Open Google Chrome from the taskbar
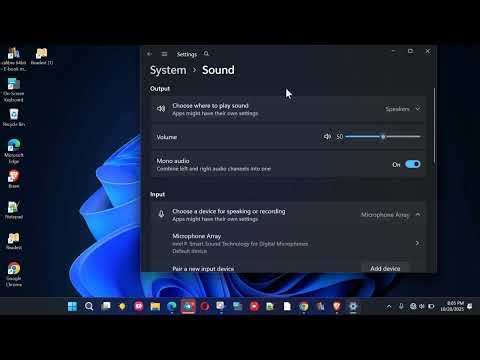The image size is (480, 360). (303, 306)
